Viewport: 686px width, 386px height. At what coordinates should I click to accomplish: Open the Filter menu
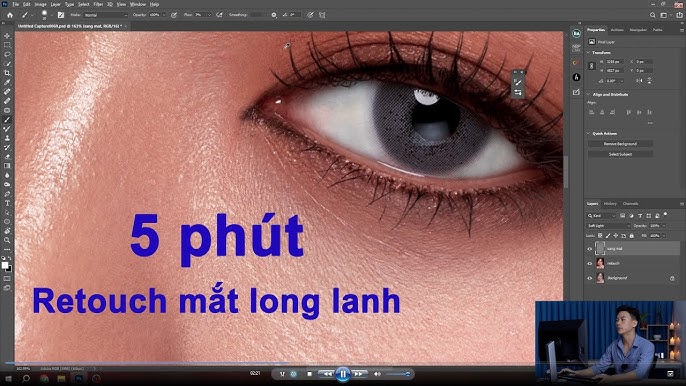(x=98, y=4)
